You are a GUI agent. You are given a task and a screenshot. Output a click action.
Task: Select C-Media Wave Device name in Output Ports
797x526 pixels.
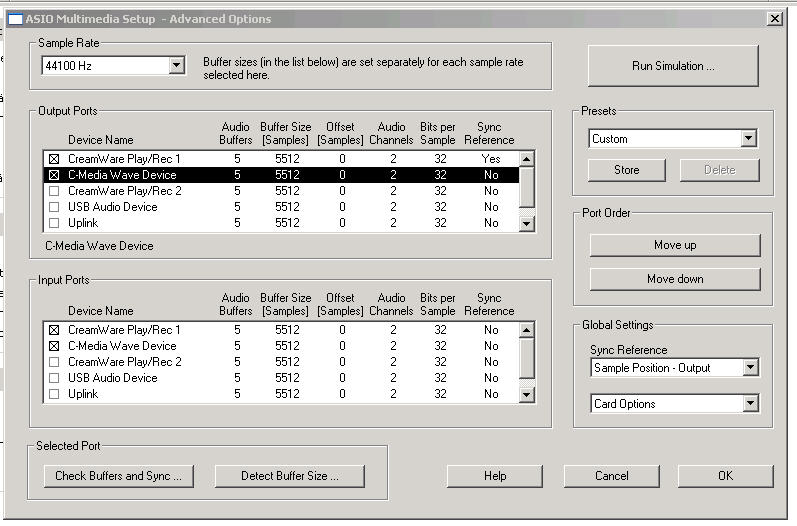[122, 175]
